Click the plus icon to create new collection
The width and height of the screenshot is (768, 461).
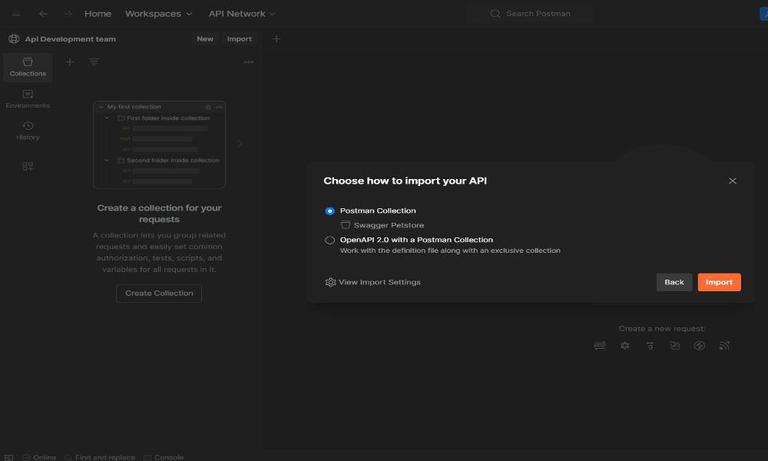pos(69,62)
